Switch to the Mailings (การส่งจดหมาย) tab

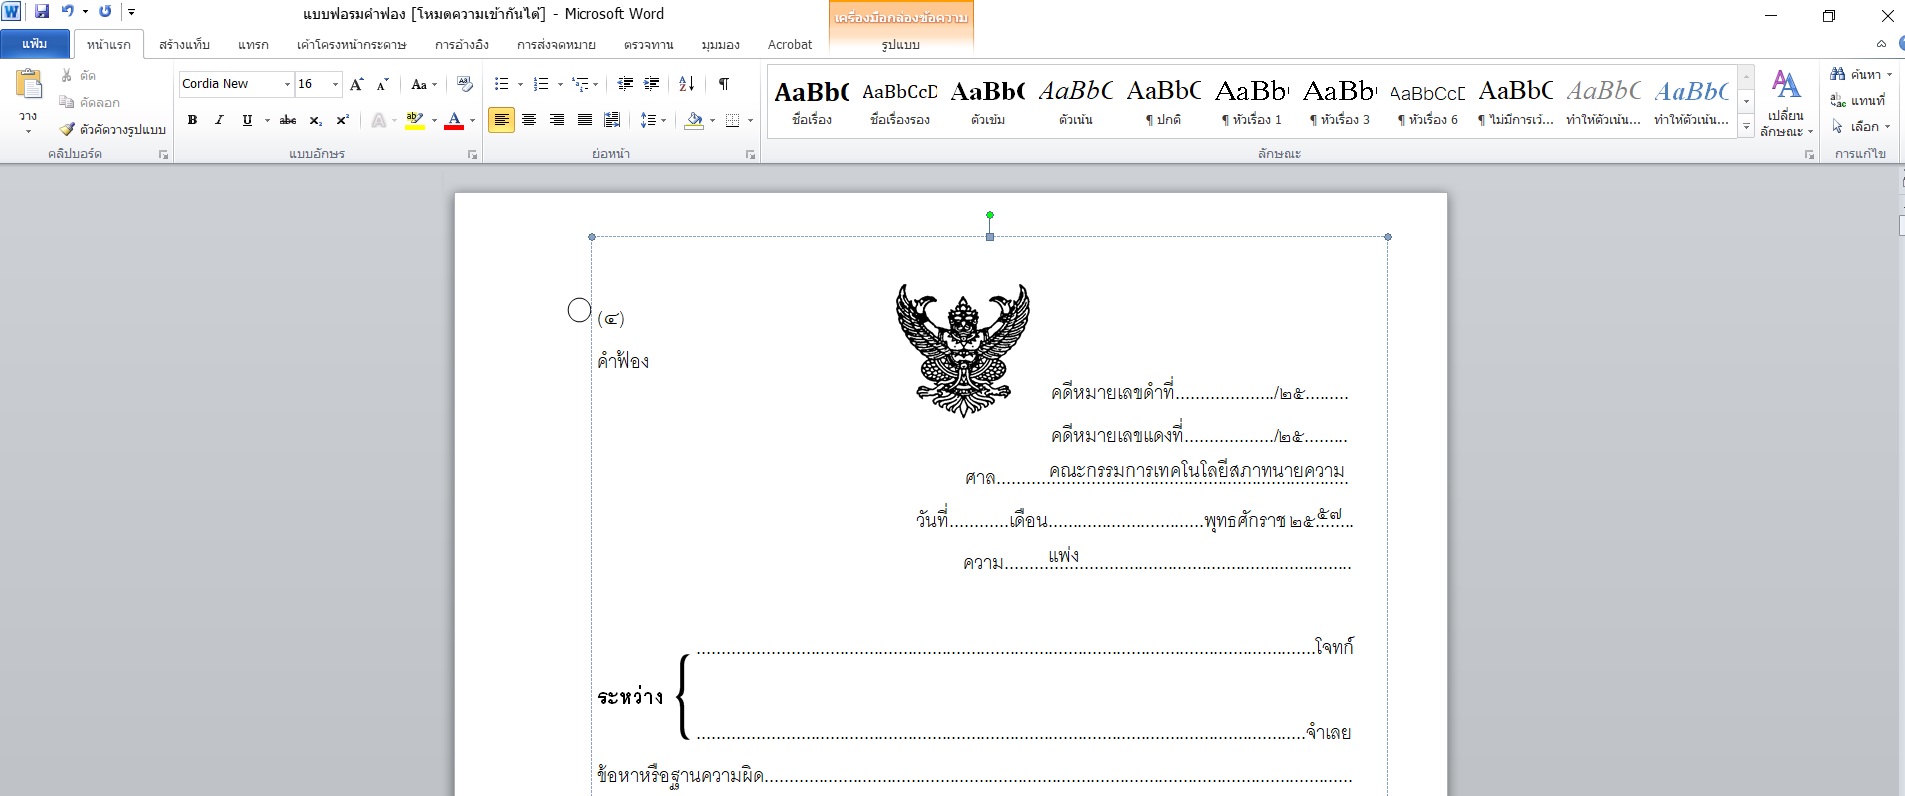tap(556, 44)
